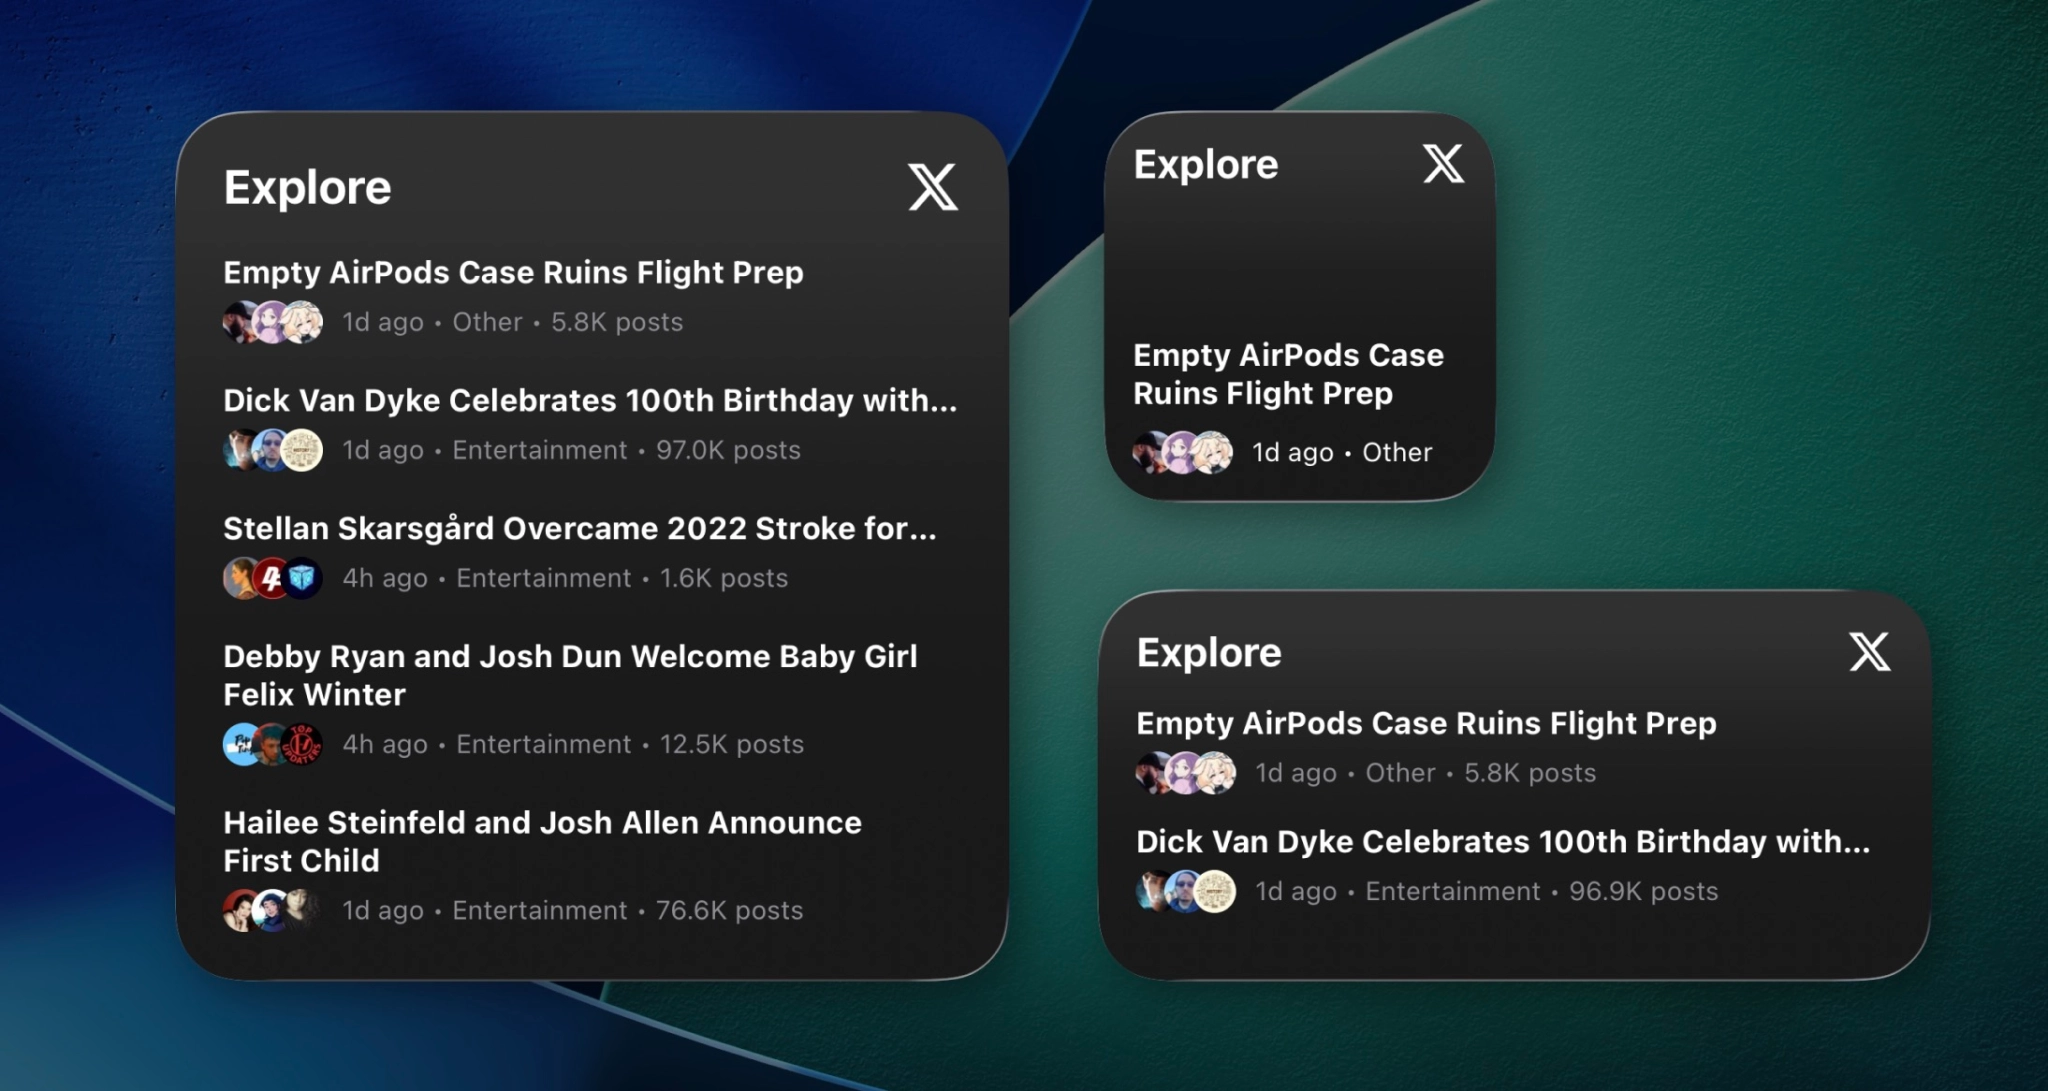Open Empty AirPods Case headline in large widget

(x=513, y=272)
